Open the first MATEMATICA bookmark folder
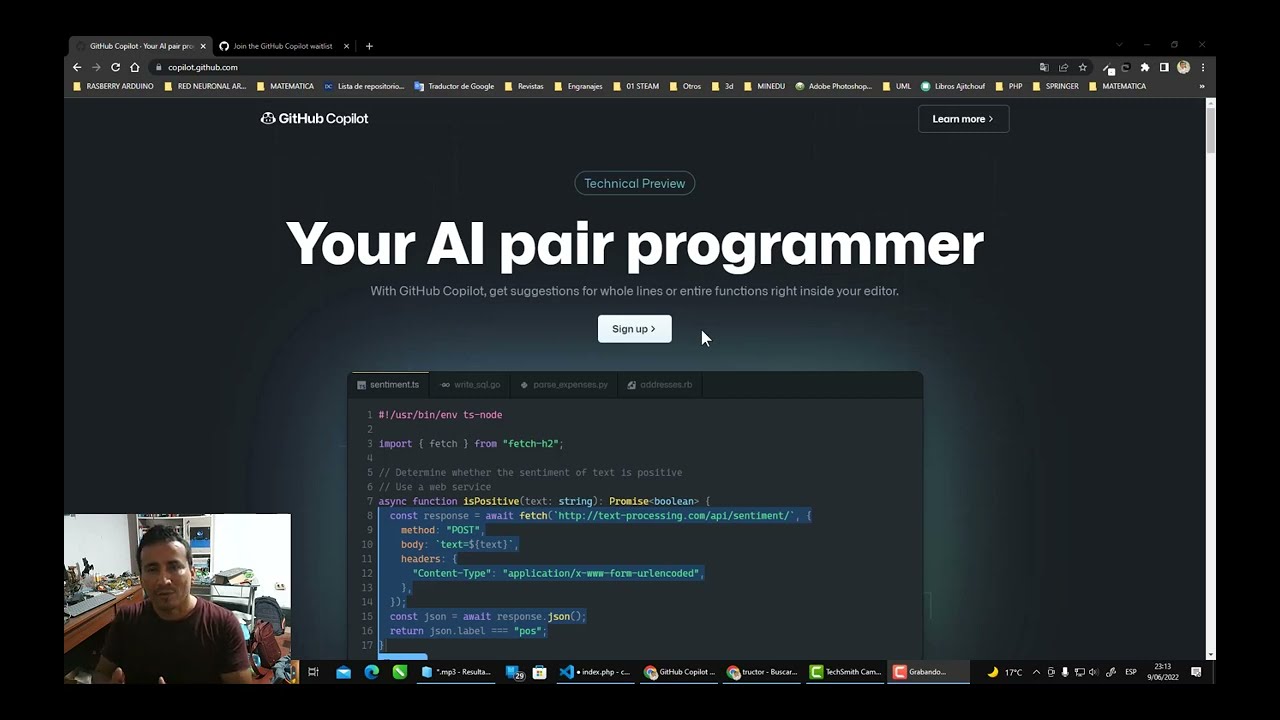 pos(285,86)
